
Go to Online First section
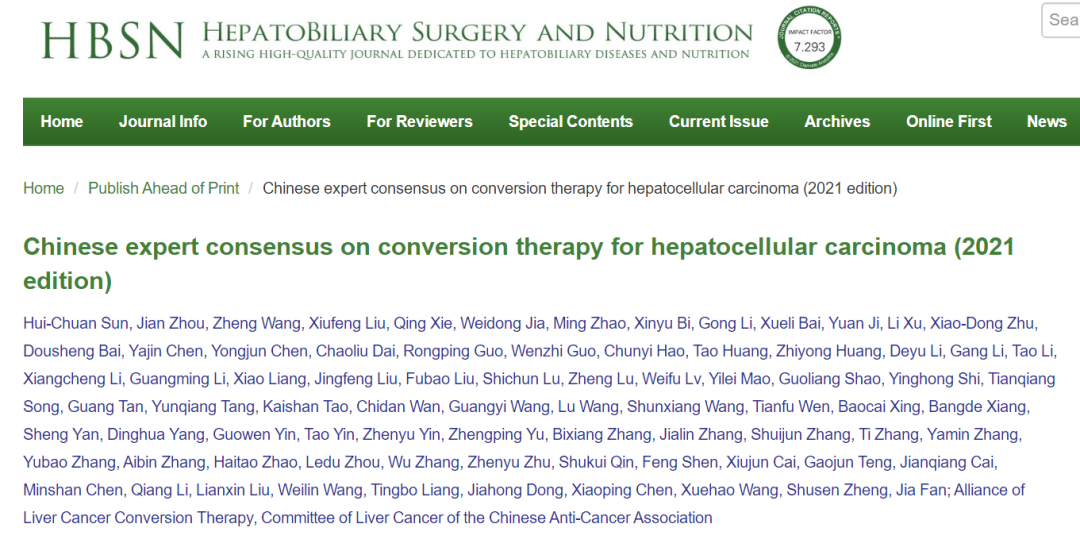(948, 122)
